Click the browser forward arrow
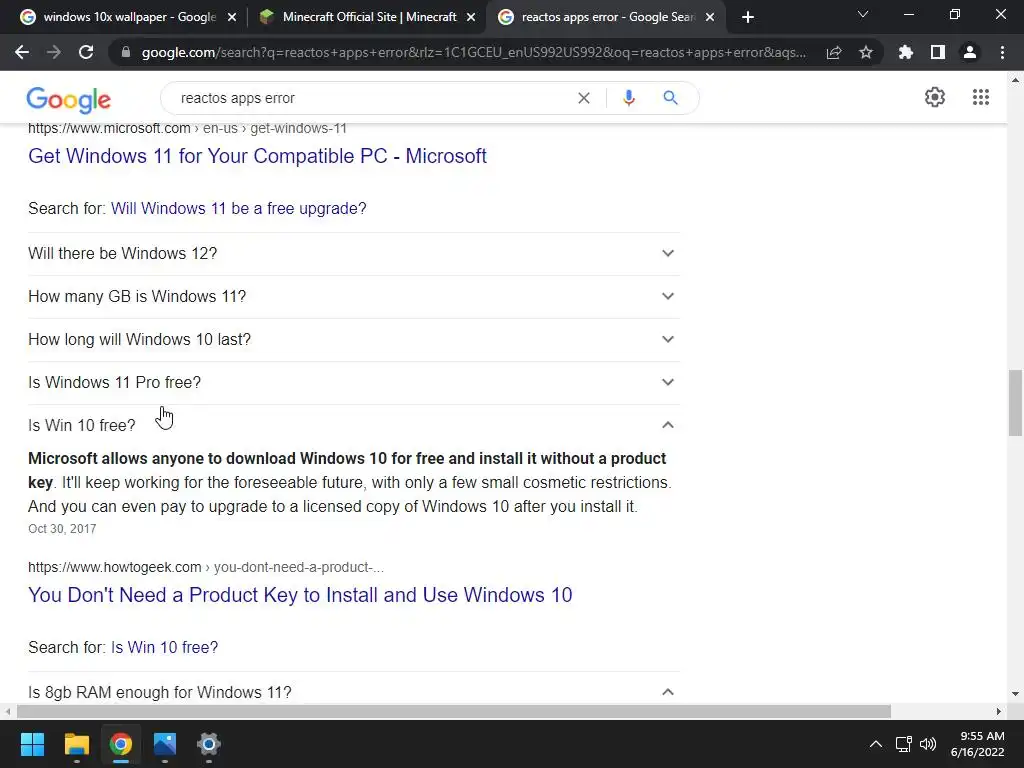 54,52
